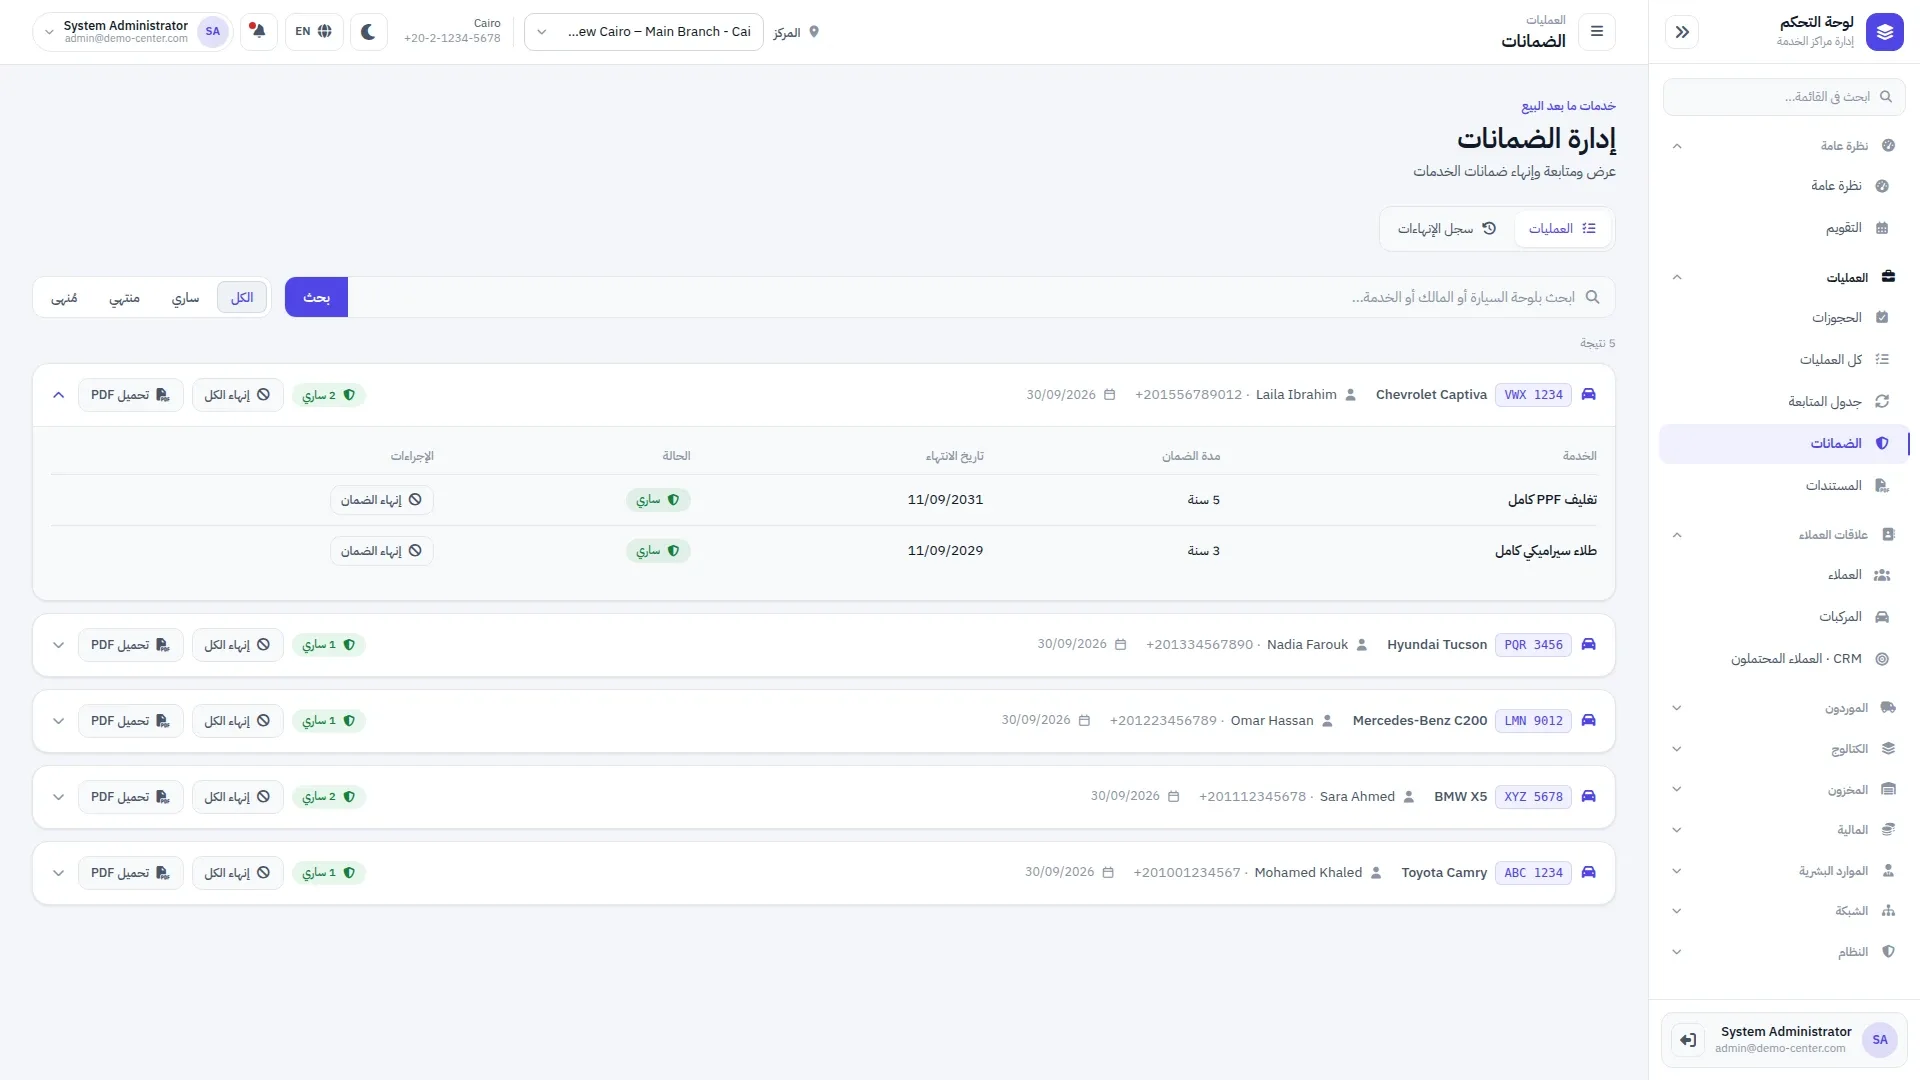Click the sidebar menu search field
This screenshot has height=1080, width=1920.
point(1784,97)
